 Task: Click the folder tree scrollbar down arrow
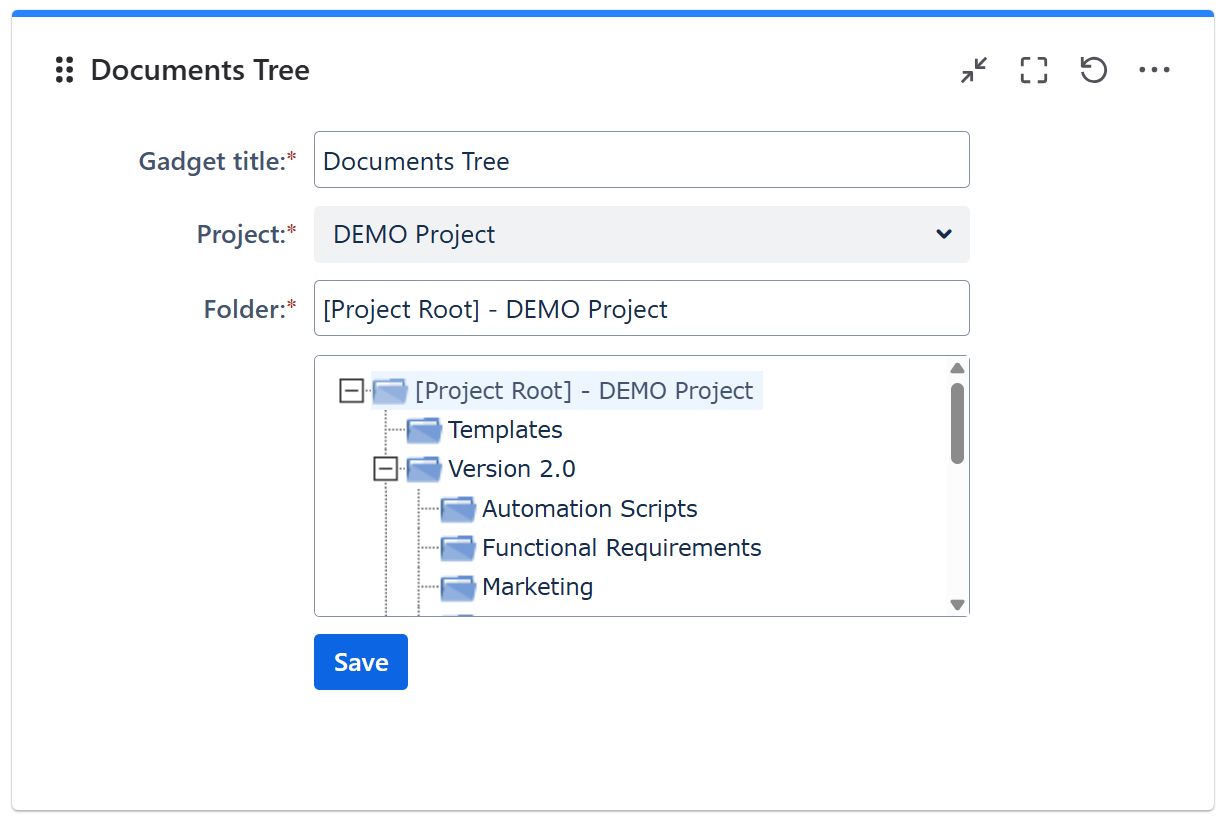tap(957, 604)
